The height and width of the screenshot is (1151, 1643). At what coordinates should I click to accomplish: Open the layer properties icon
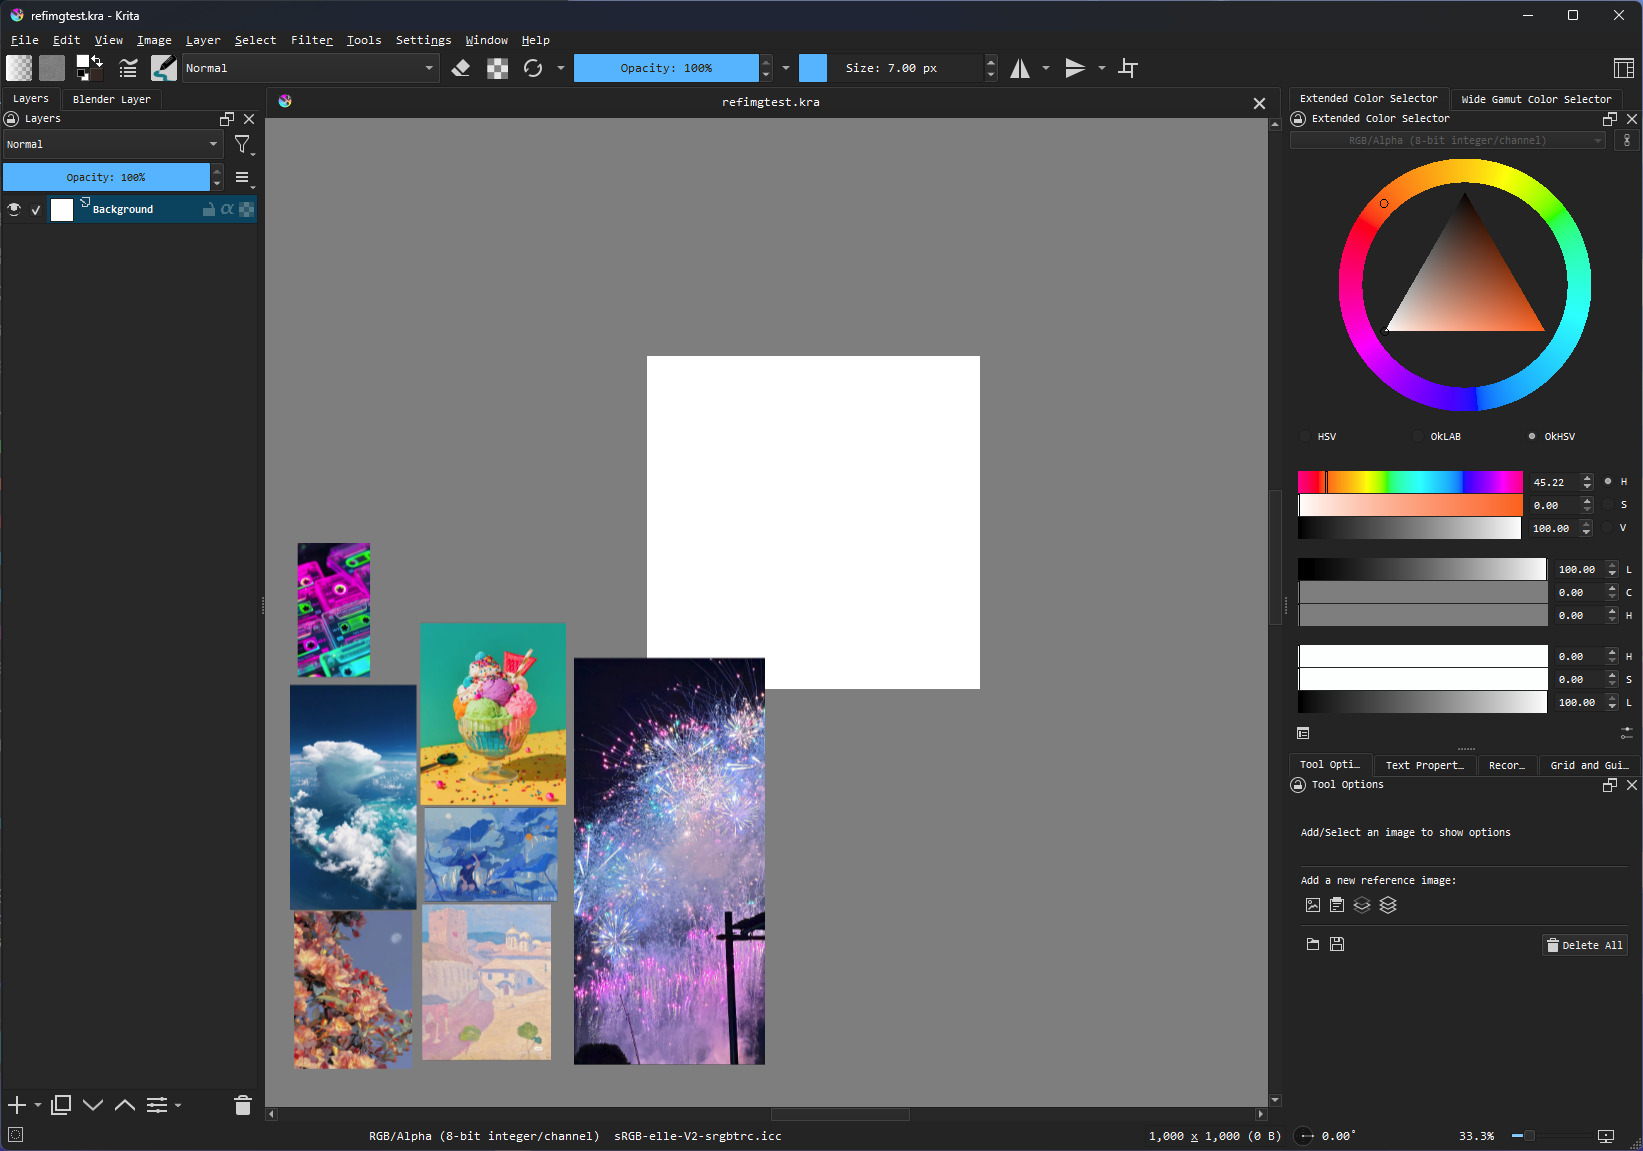point(157,1105)
